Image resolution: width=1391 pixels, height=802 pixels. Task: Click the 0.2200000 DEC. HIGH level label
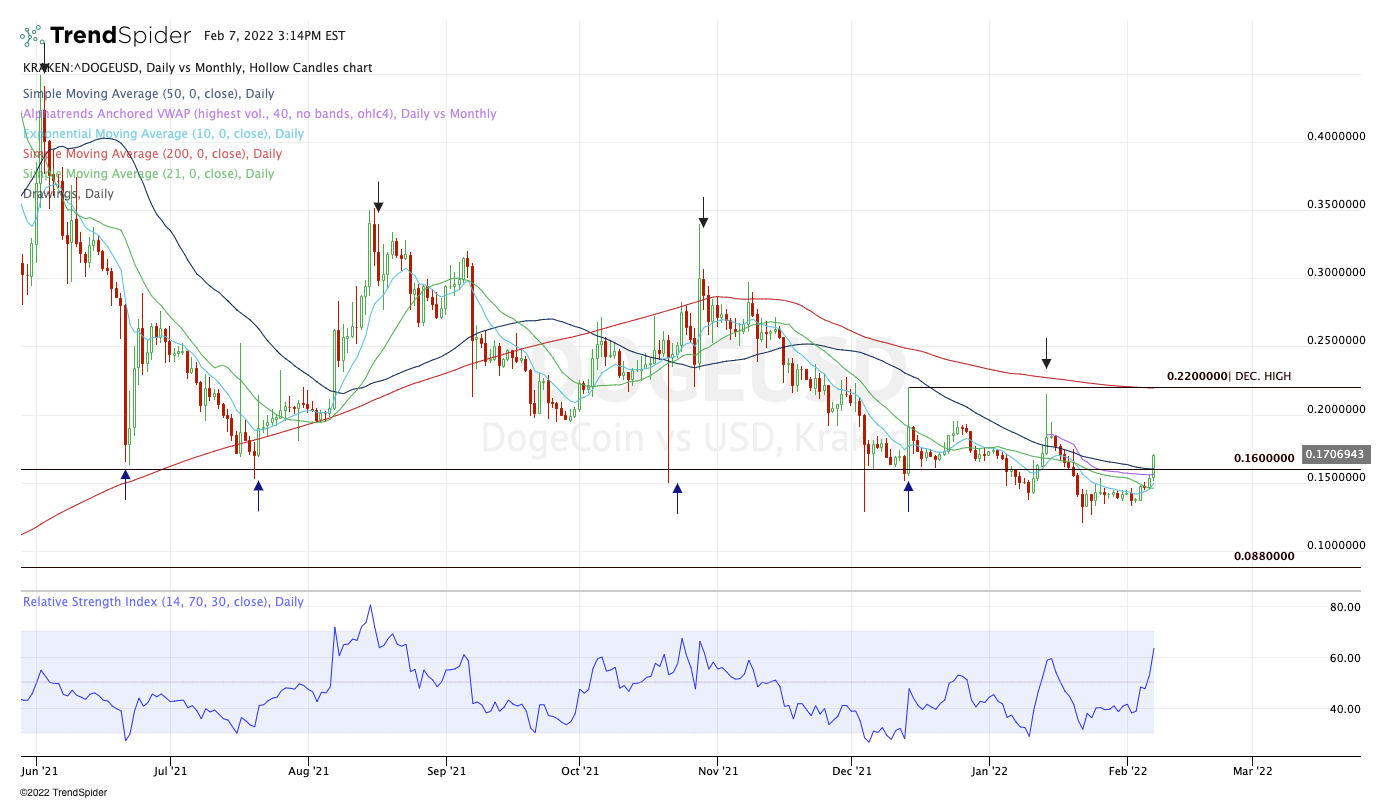coord(1228,376)
